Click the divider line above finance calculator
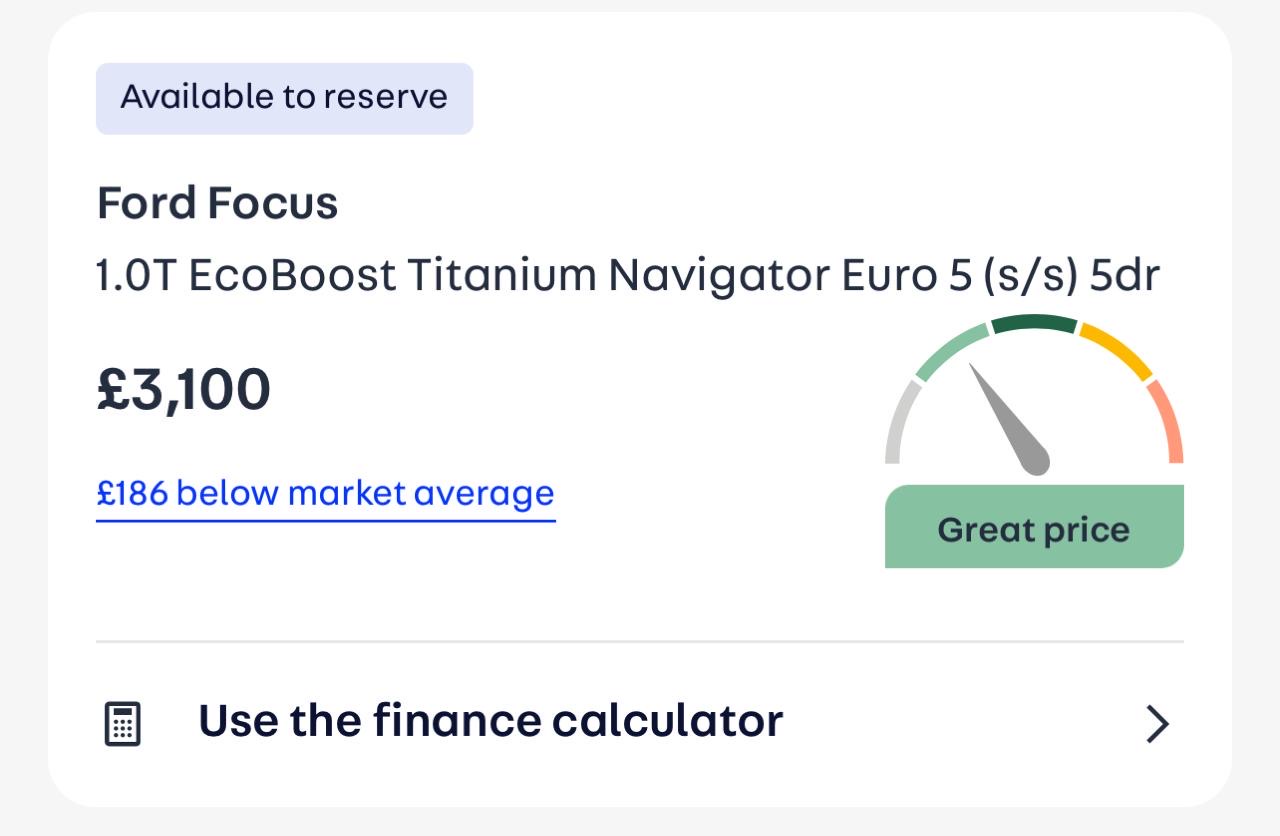1280x836 pixels. point(640,641)
